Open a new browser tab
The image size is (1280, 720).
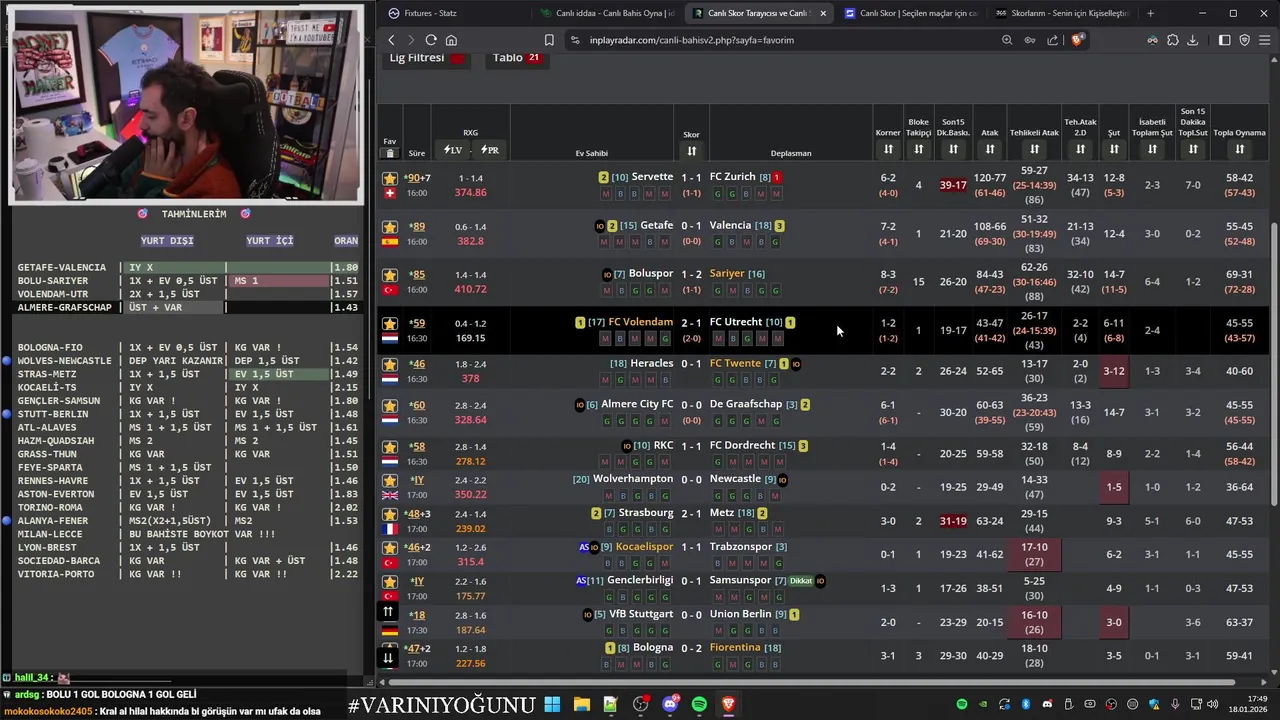1150,13
